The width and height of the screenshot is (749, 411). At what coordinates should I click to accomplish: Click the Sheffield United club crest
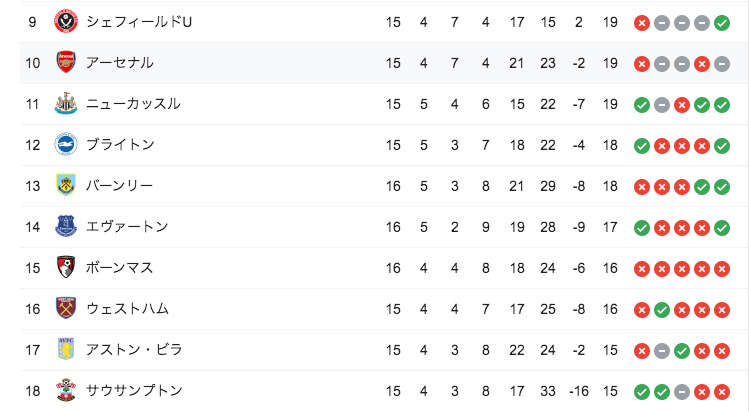66,22
